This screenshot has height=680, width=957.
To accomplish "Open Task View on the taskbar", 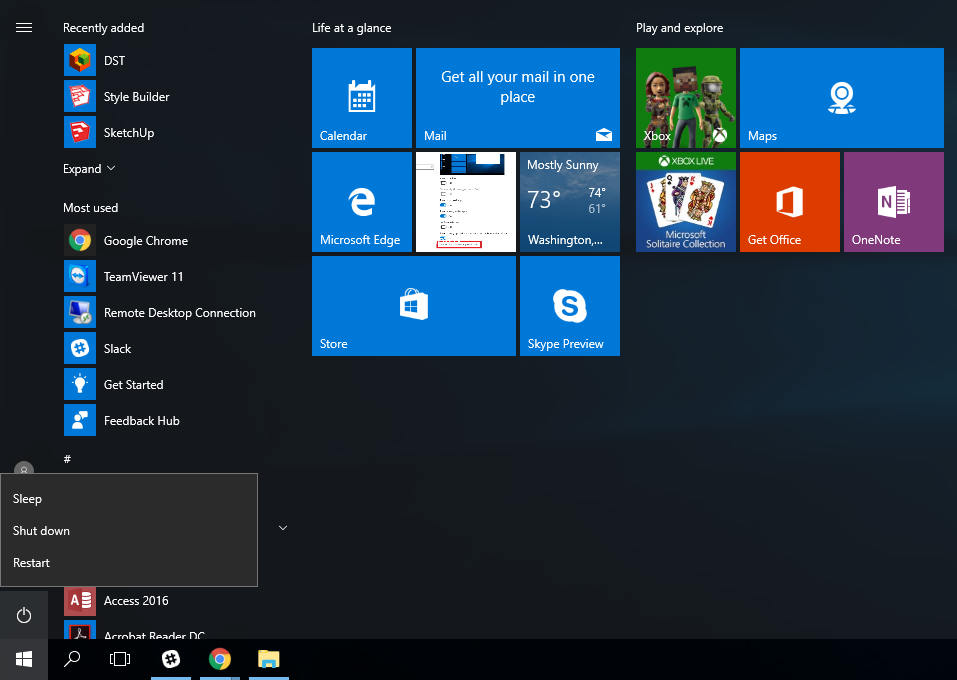I will click(x=120, y=659).
